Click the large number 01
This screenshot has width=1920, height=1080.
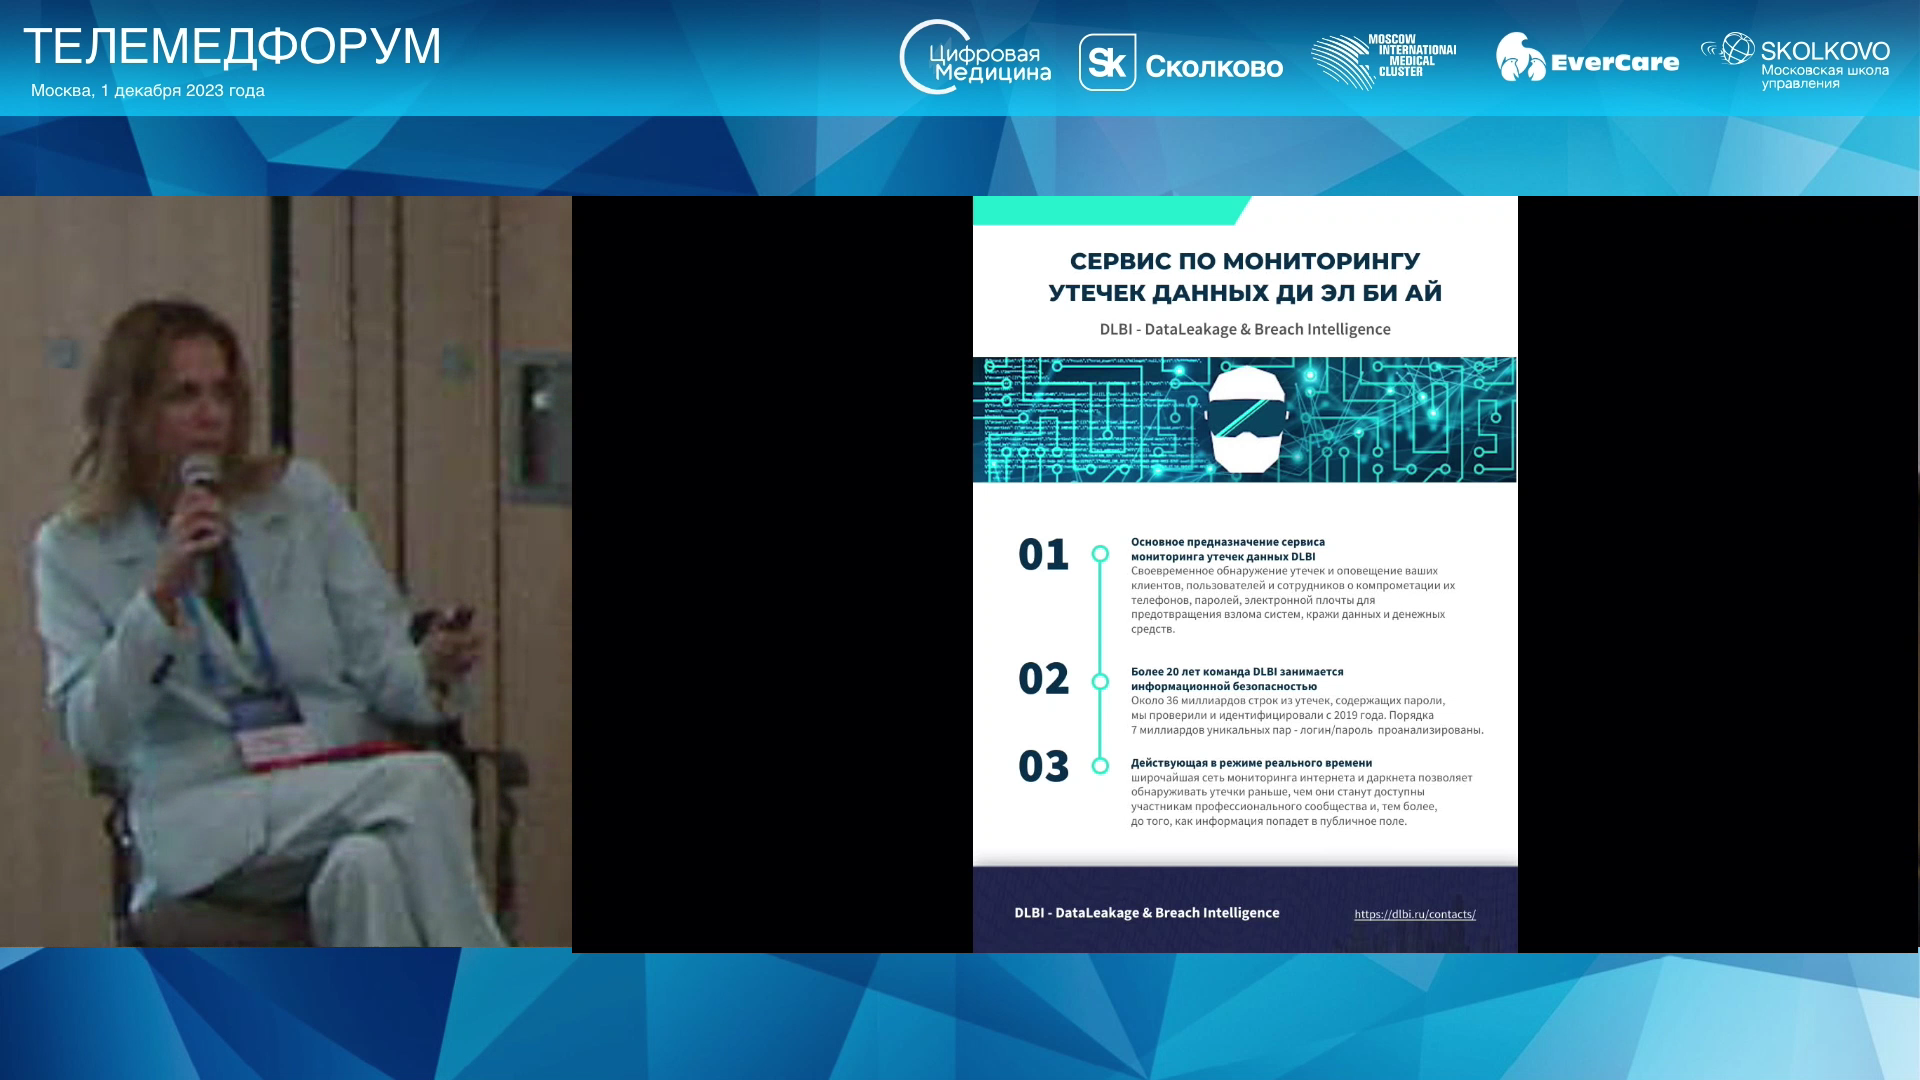1043,555
